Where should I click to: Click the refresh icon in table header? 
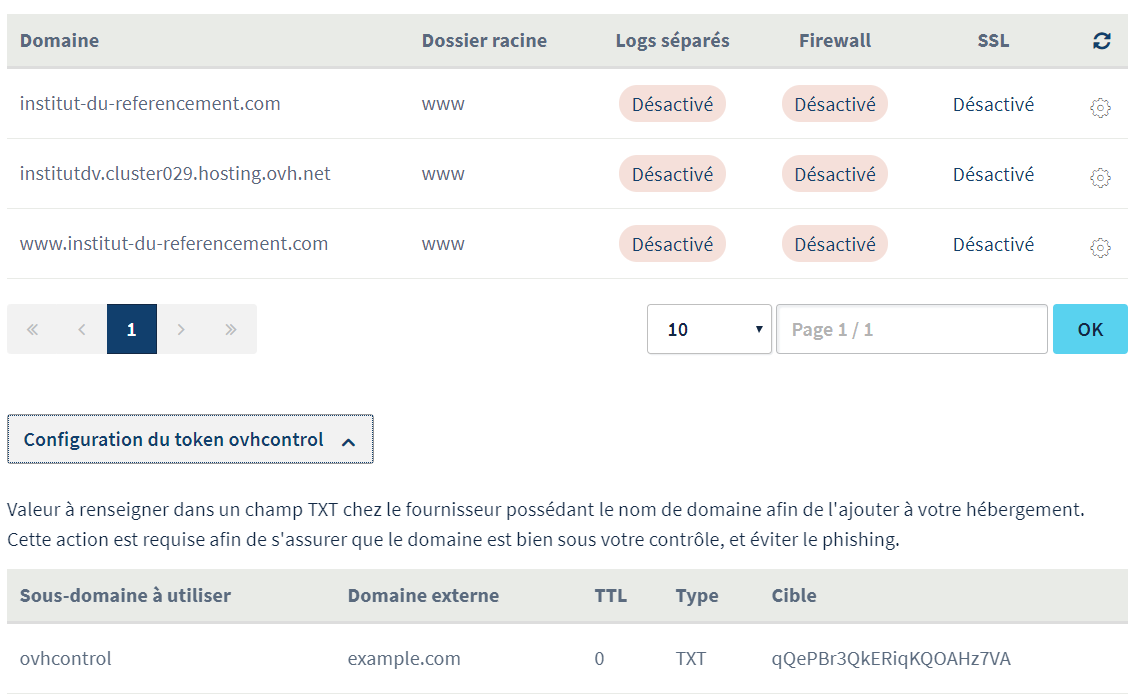(x=1101, y=41)
